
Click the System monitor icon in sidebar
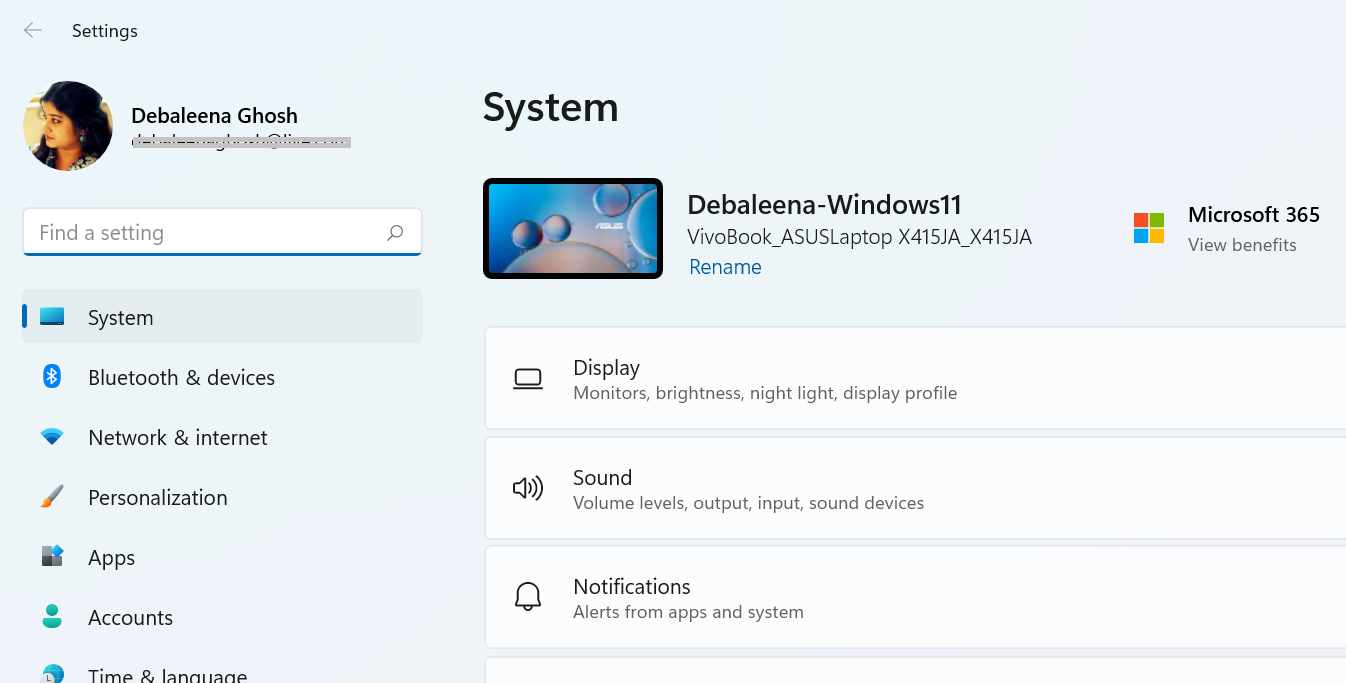pyautogui.click(x=52, y=317)
